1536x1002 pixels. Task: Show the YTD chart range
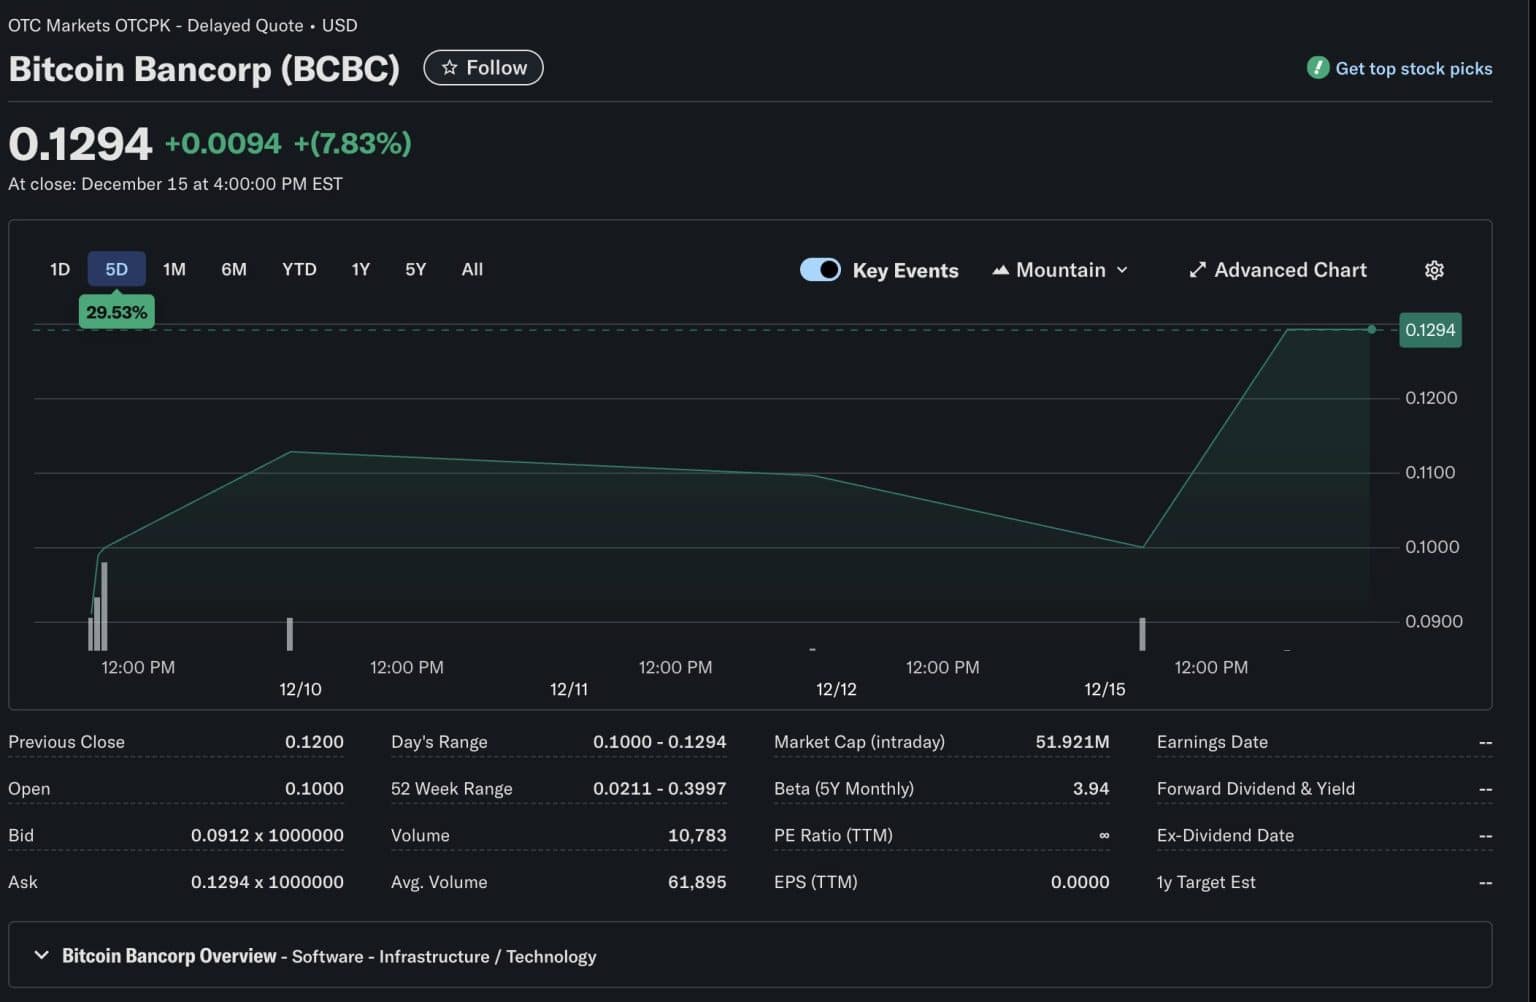(x=299, y=269)
